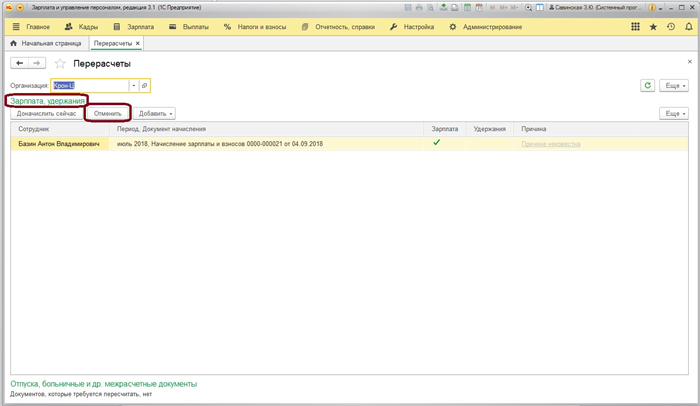The width and height of the screenshot is (700, 406).
Task: Click Доначислить сейчас button
Action: click(x=46, y=113)
